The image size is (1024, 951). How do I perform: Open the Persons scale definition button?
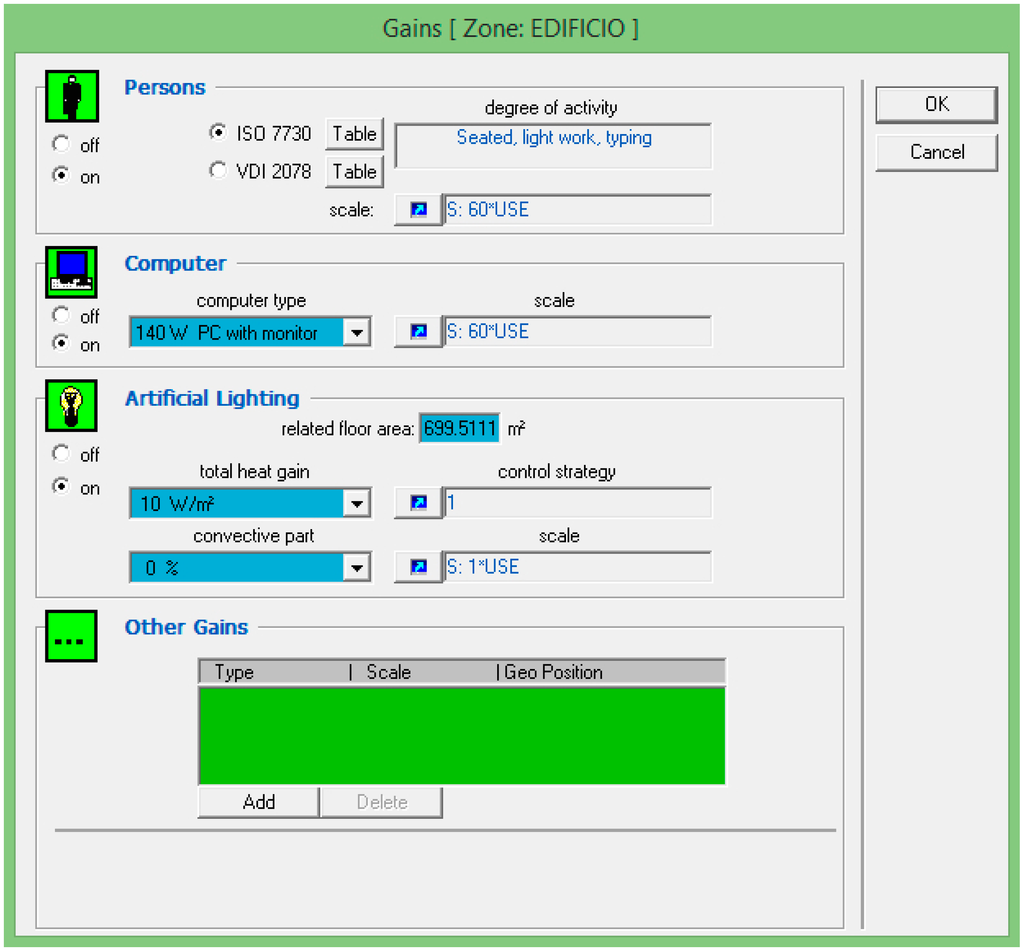tap(418, 210)
